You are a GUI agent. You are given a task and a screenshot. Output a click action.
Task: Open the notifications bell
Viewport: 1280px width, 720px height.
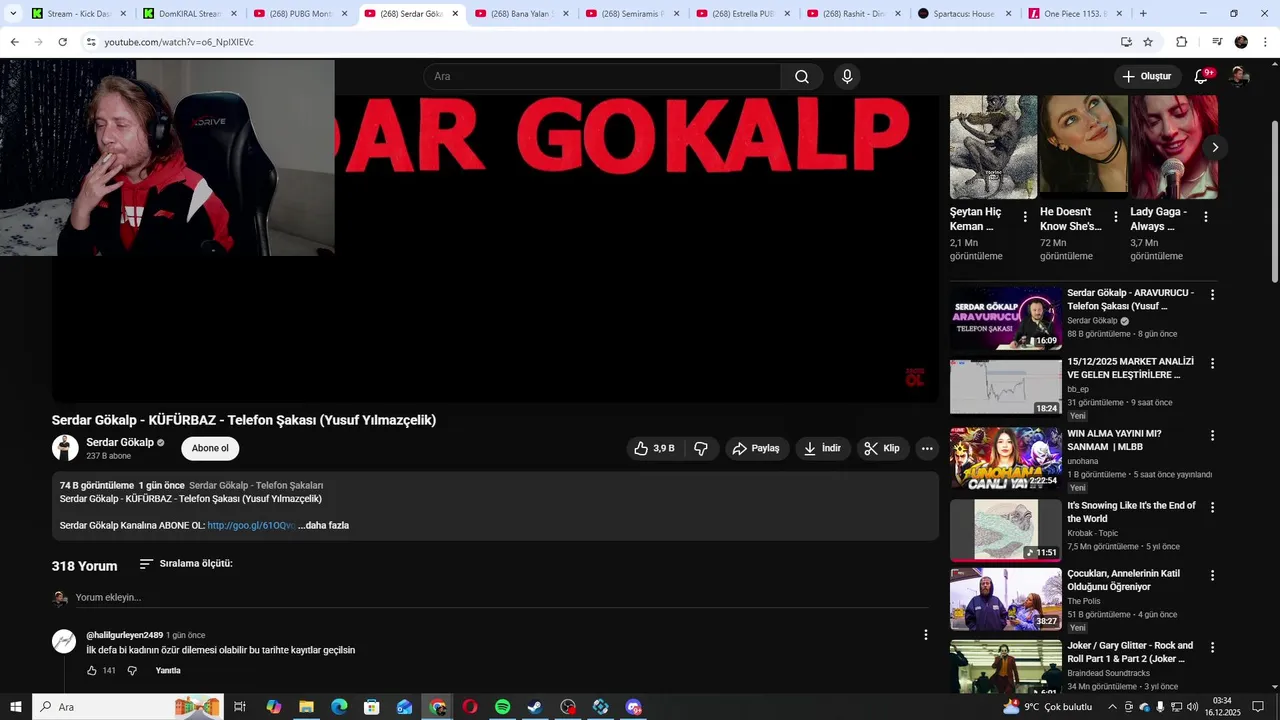coord(1202,77)
